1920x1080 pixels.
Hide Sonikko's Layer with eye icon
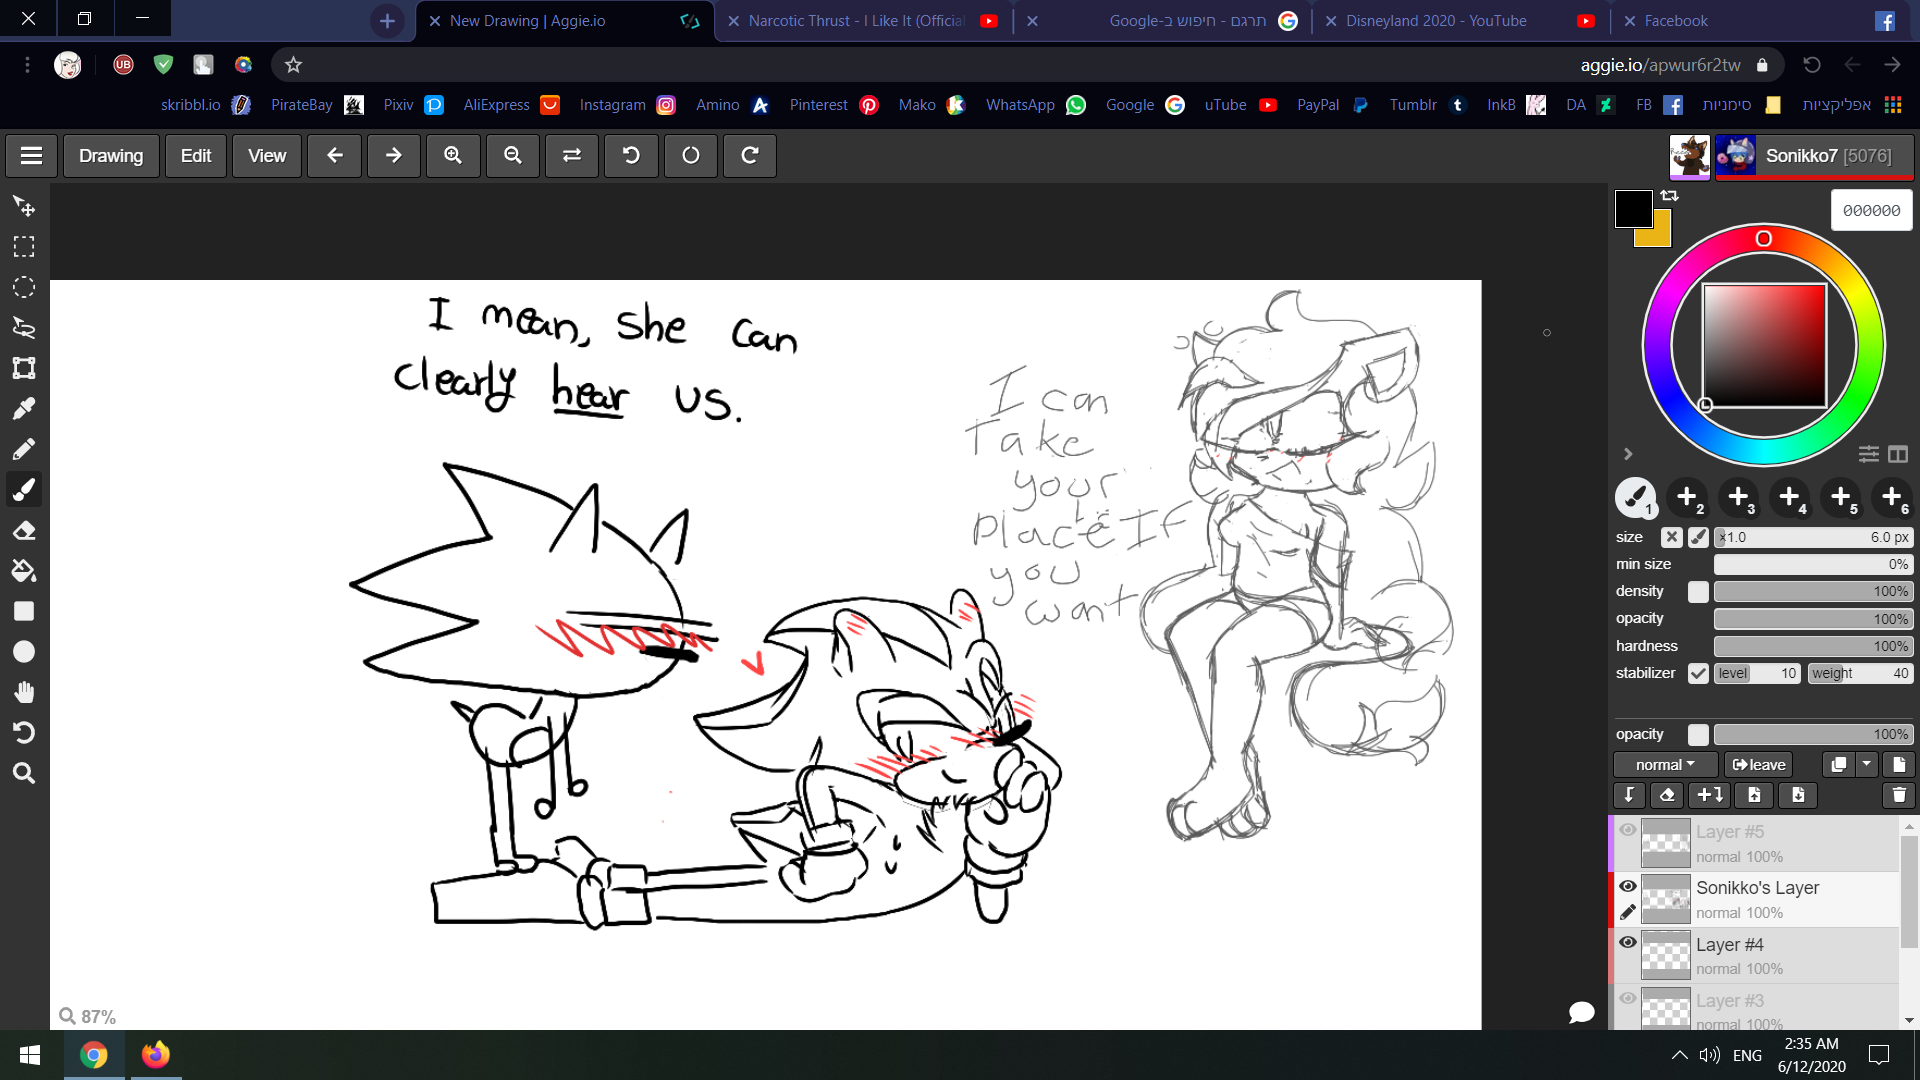coord(1628,886)
